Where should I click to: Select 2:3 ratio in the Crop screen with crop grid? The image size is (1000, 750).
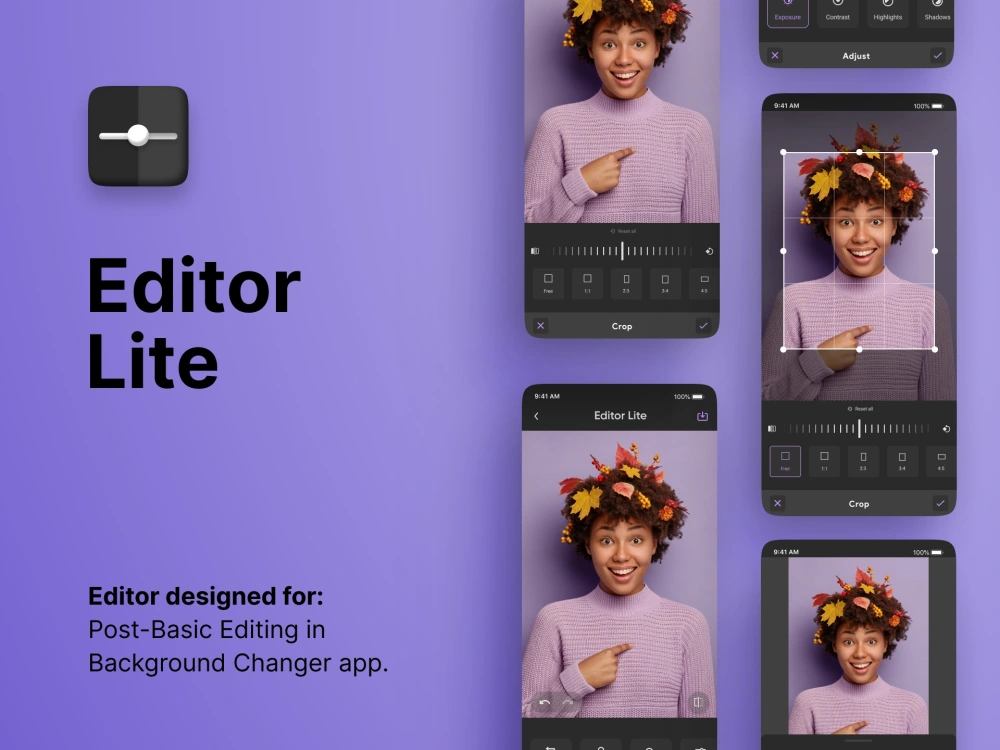[863, 461]
